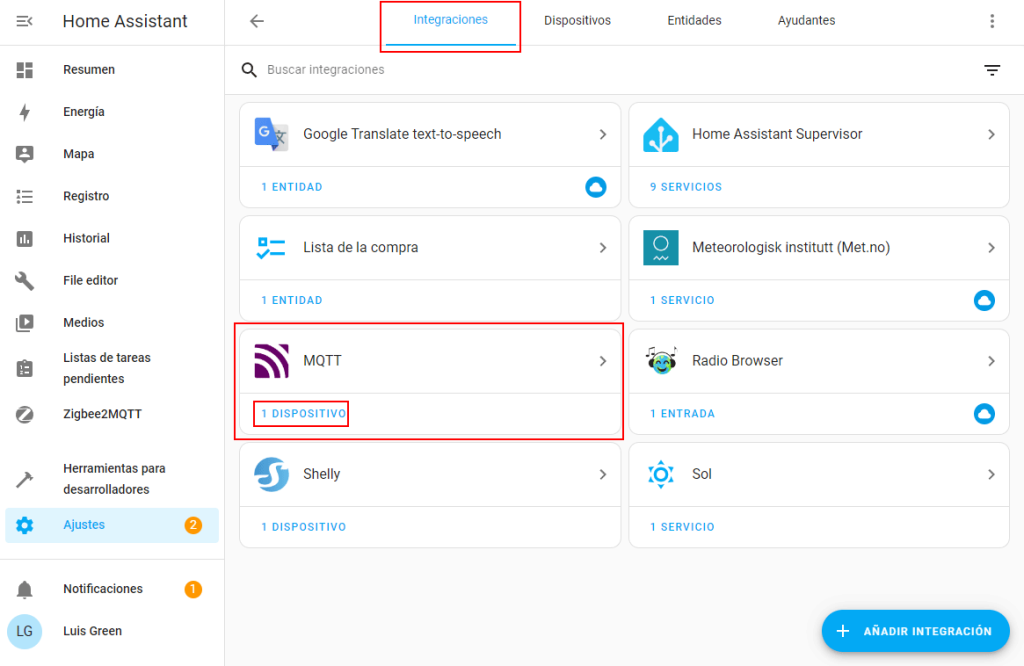Screen dimensions: 1024x666
Task: Collapse the sidebar with the menu icon
Action: [25, 21]
